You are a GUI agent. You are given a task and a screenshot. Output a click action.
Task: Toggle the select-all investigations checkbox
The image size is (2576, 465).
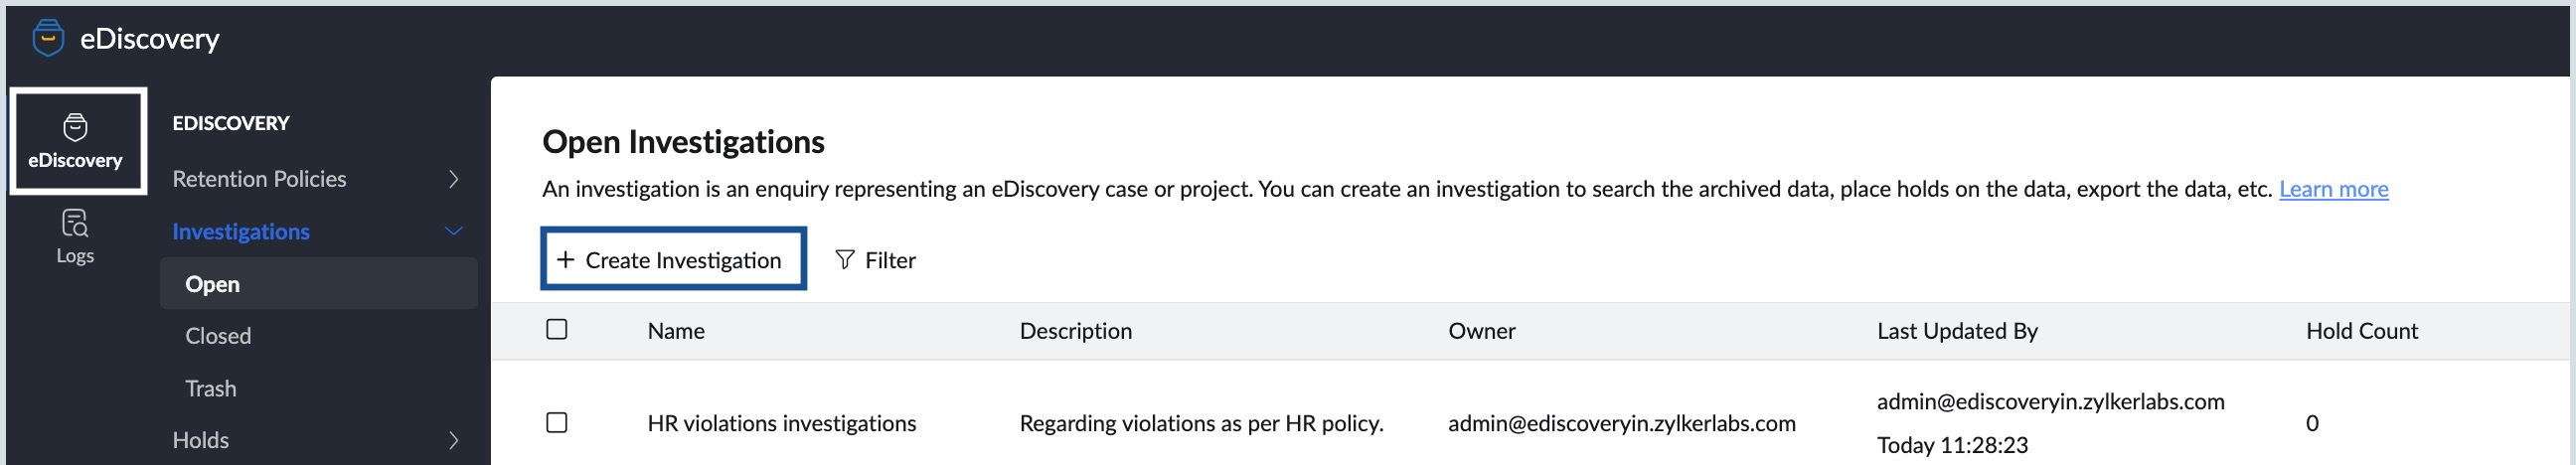[x=557, y=329]
